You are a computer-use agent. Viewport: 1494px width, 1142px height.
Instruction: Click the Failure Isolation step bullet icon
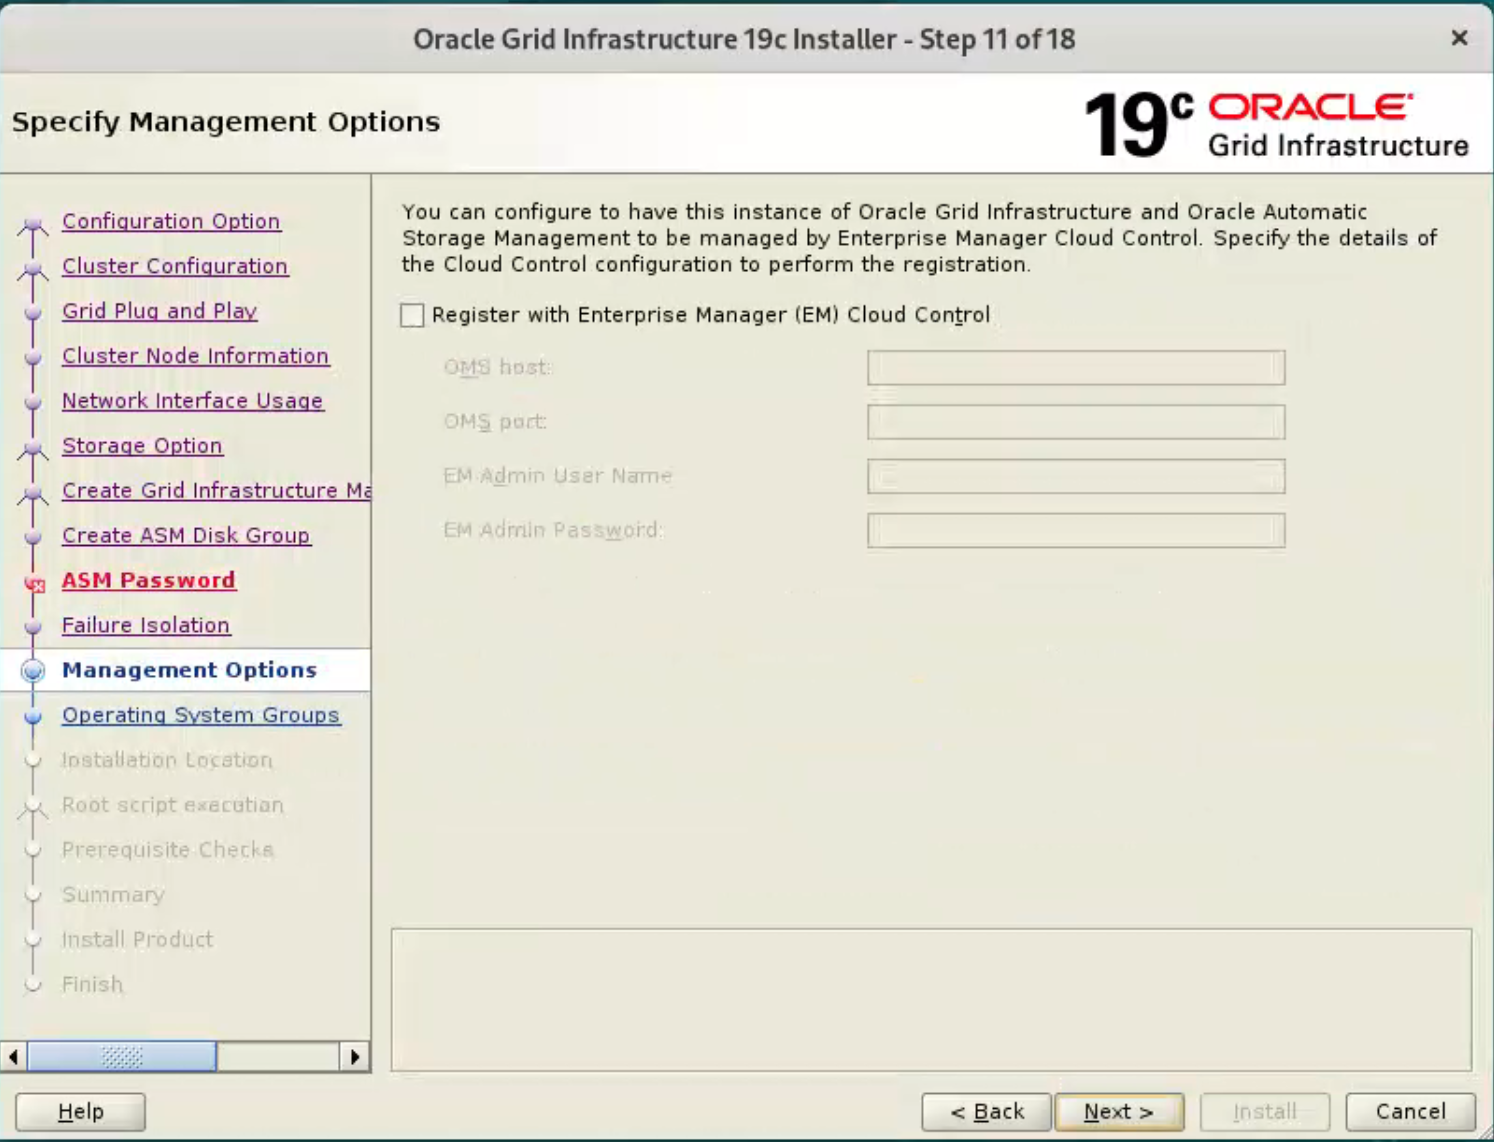pyautogui.click(x=33, y=627)
